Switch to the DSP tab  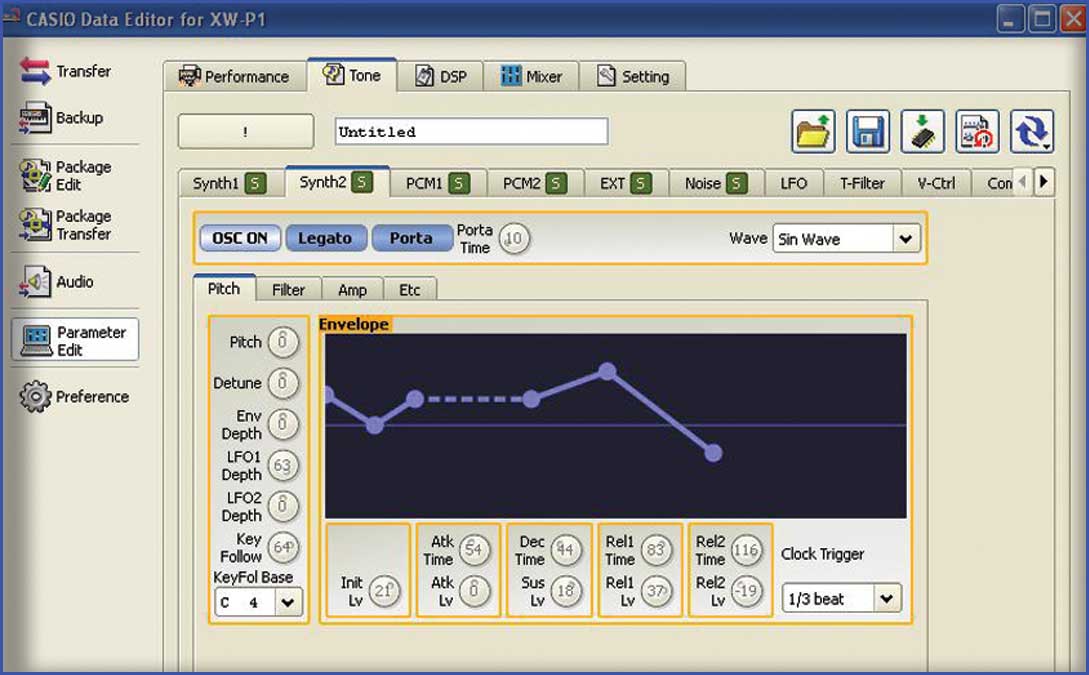[440, 76]
